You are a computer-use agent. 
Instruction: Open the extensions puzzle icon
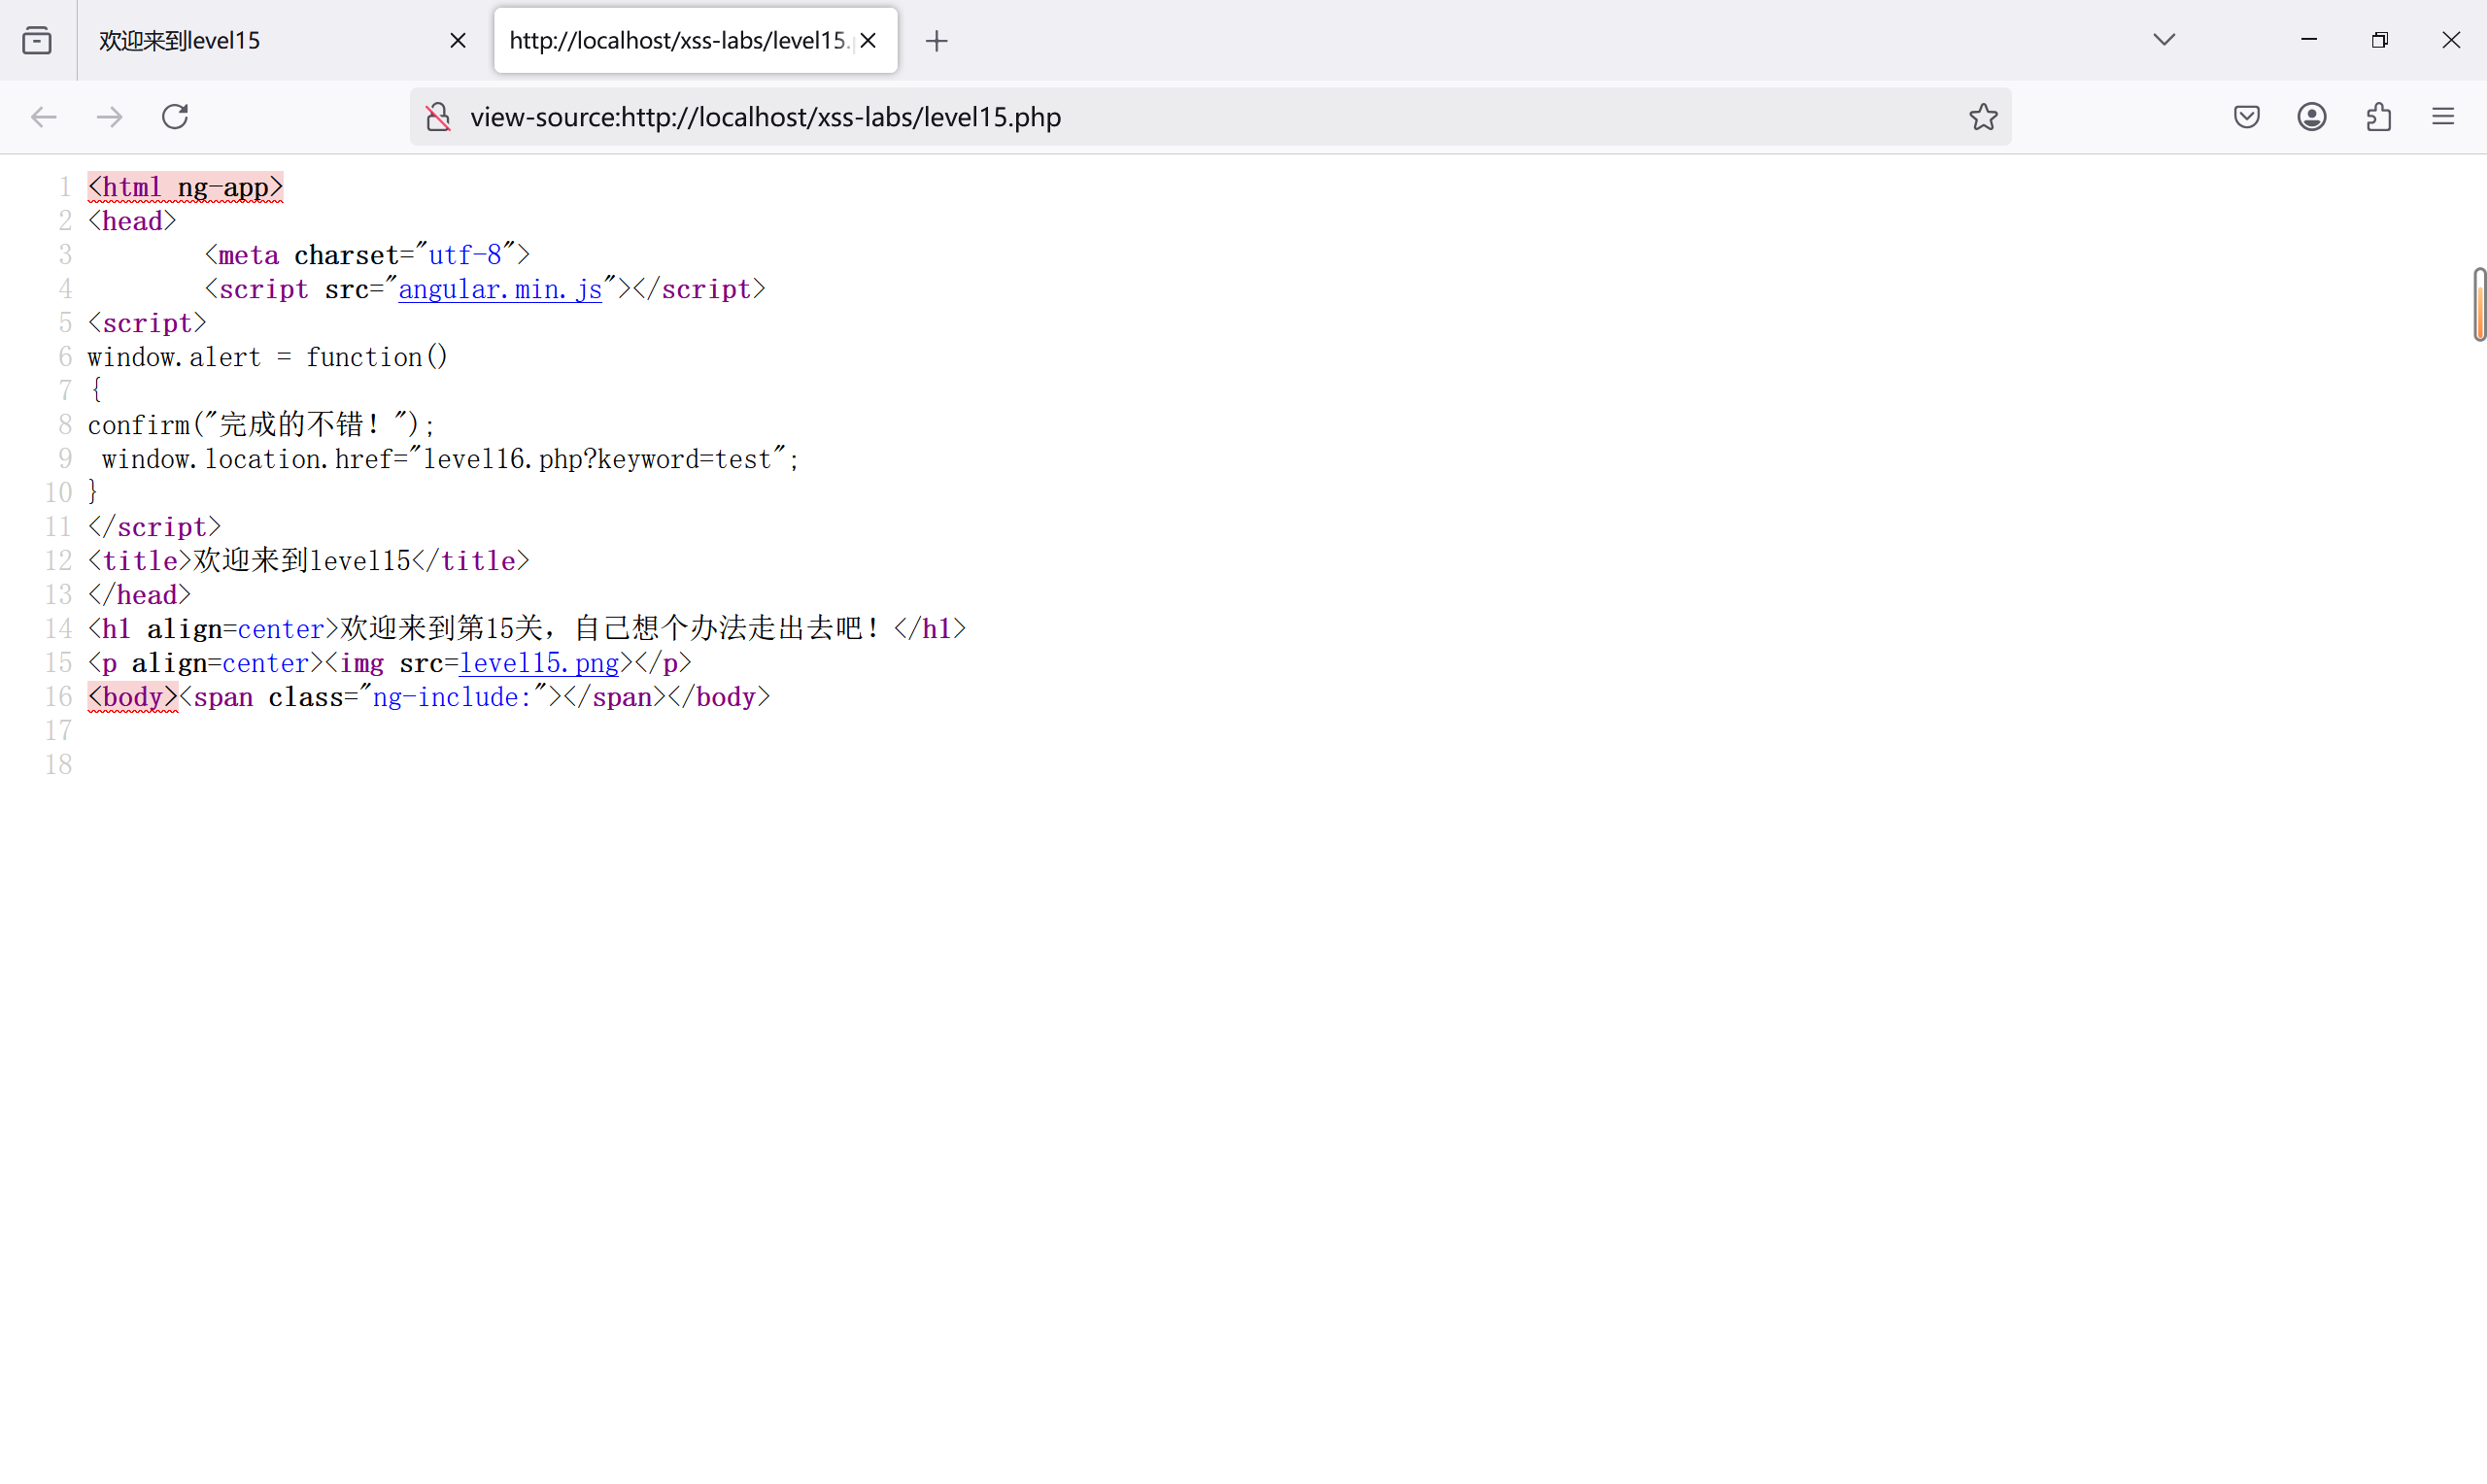click(2378, 117)
